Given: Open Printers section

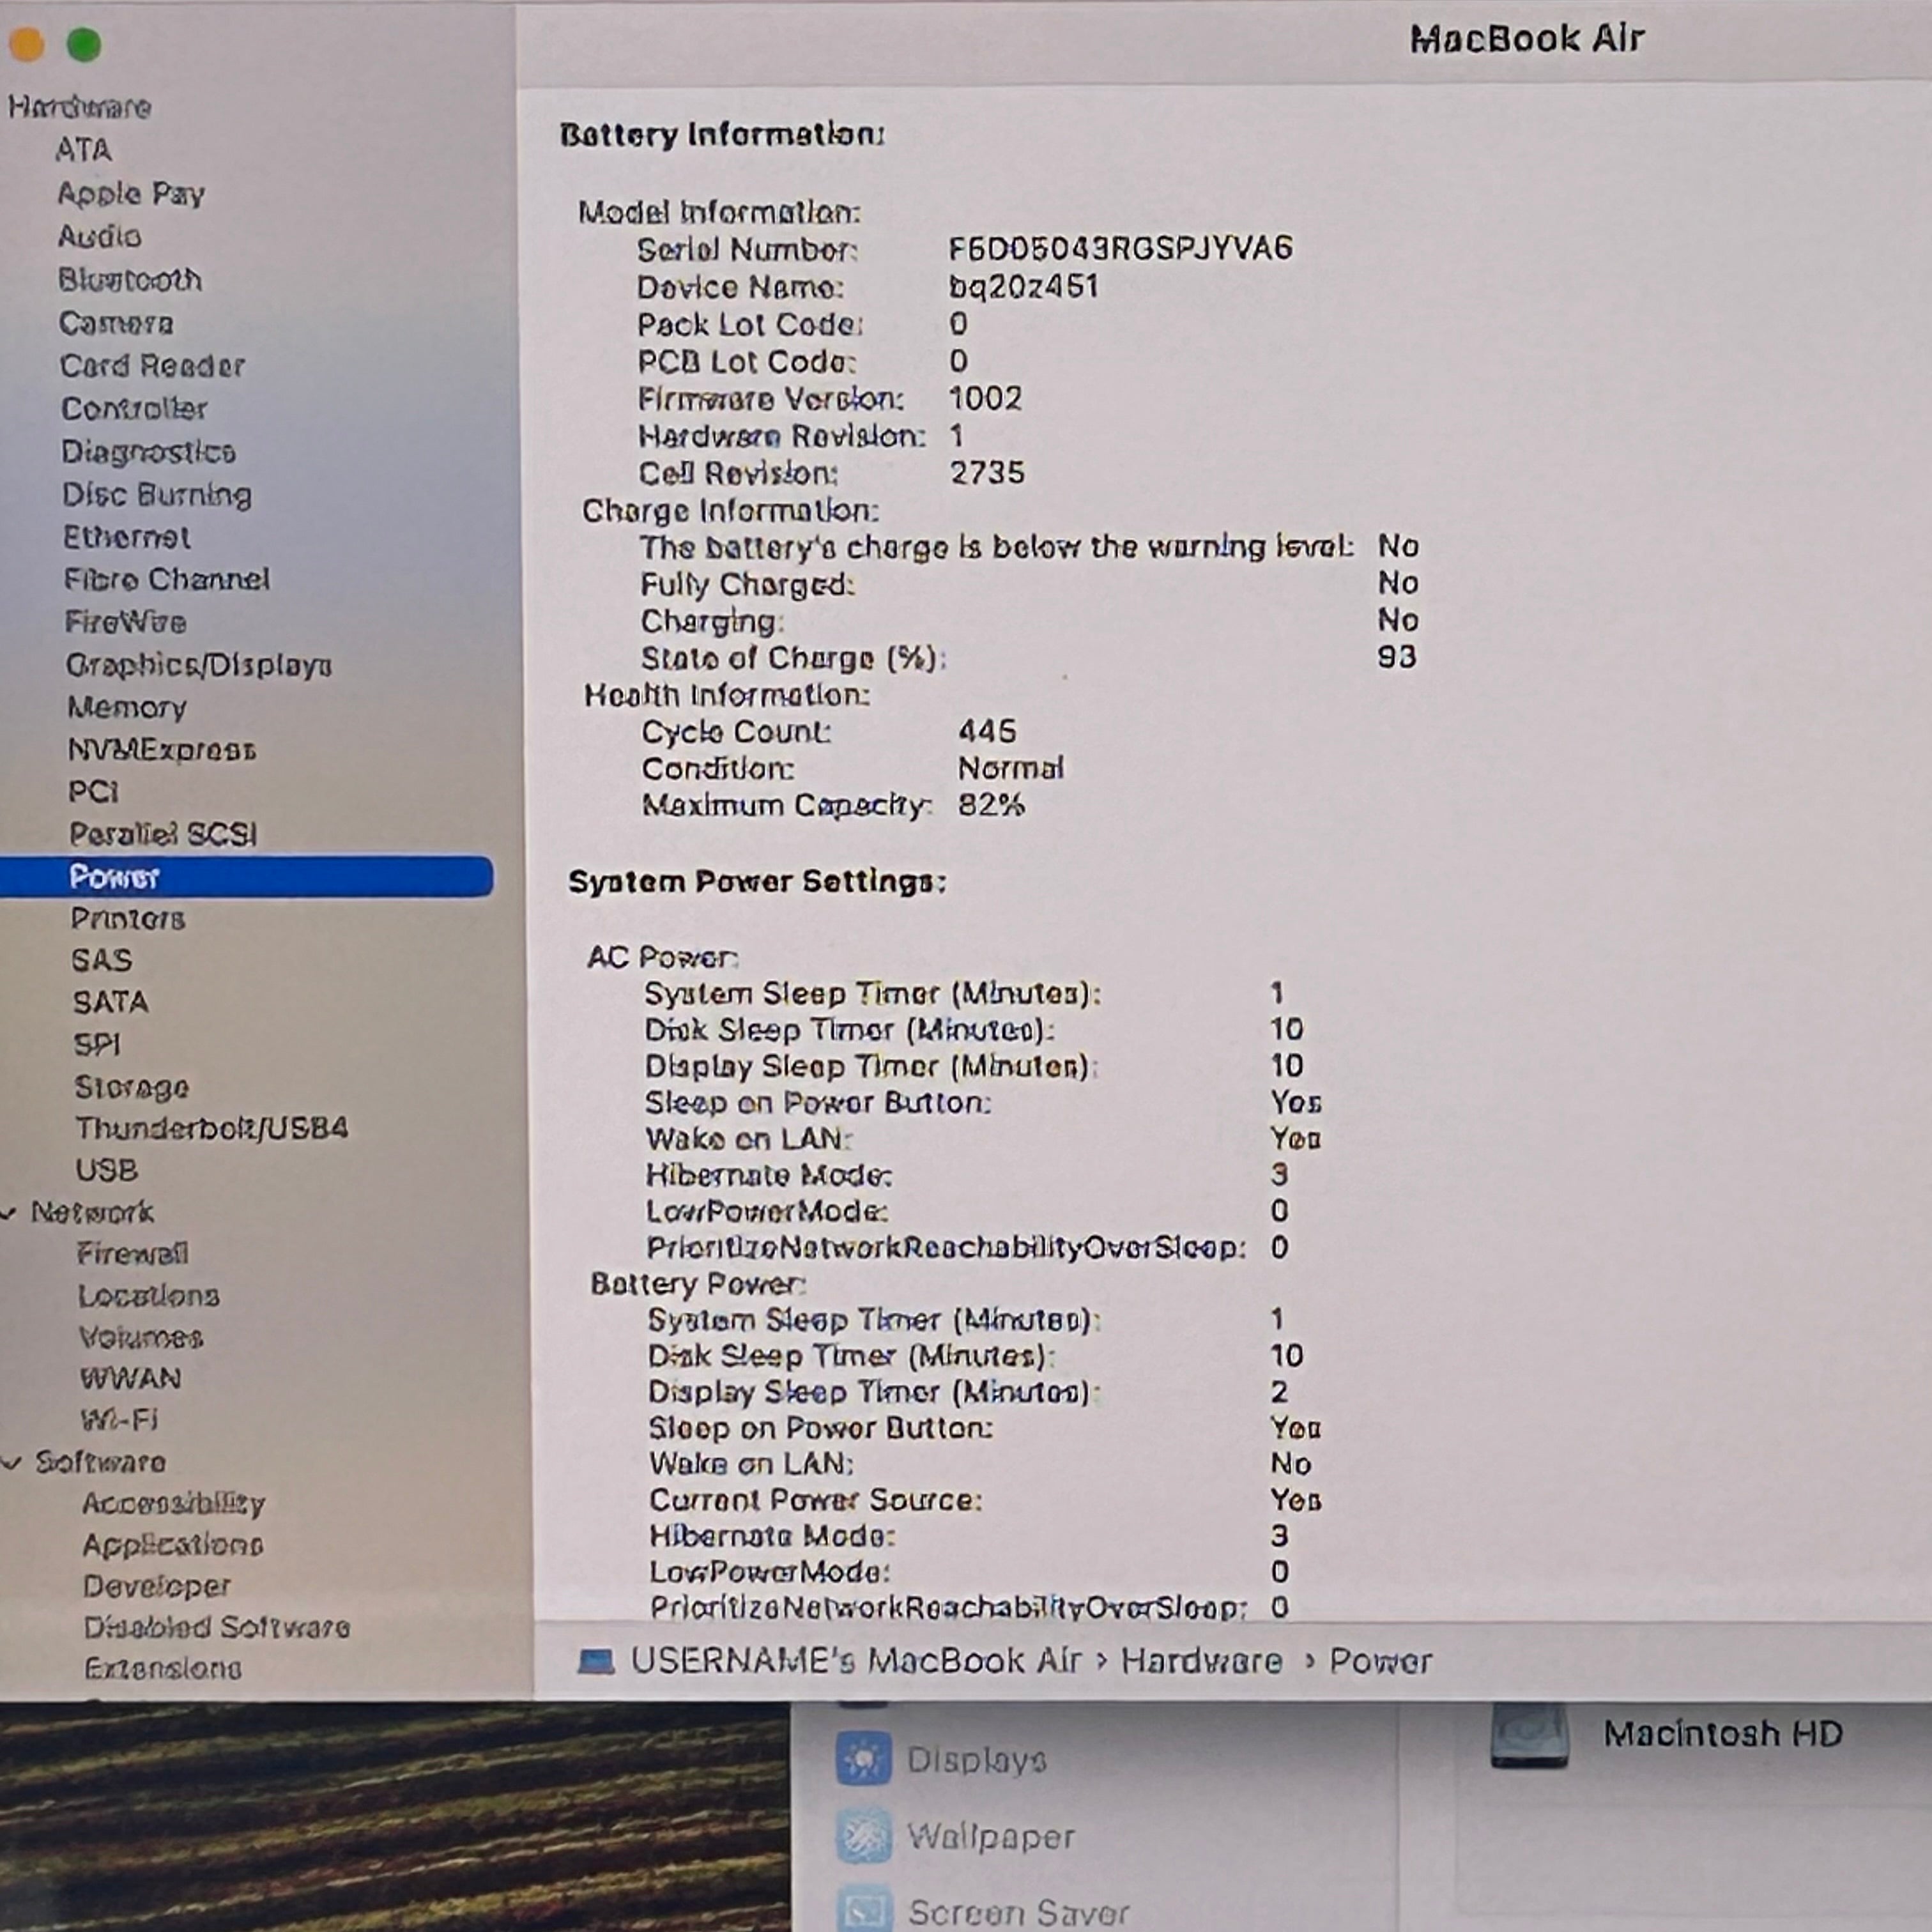Looking at the screenshot, I should point(128,918).
